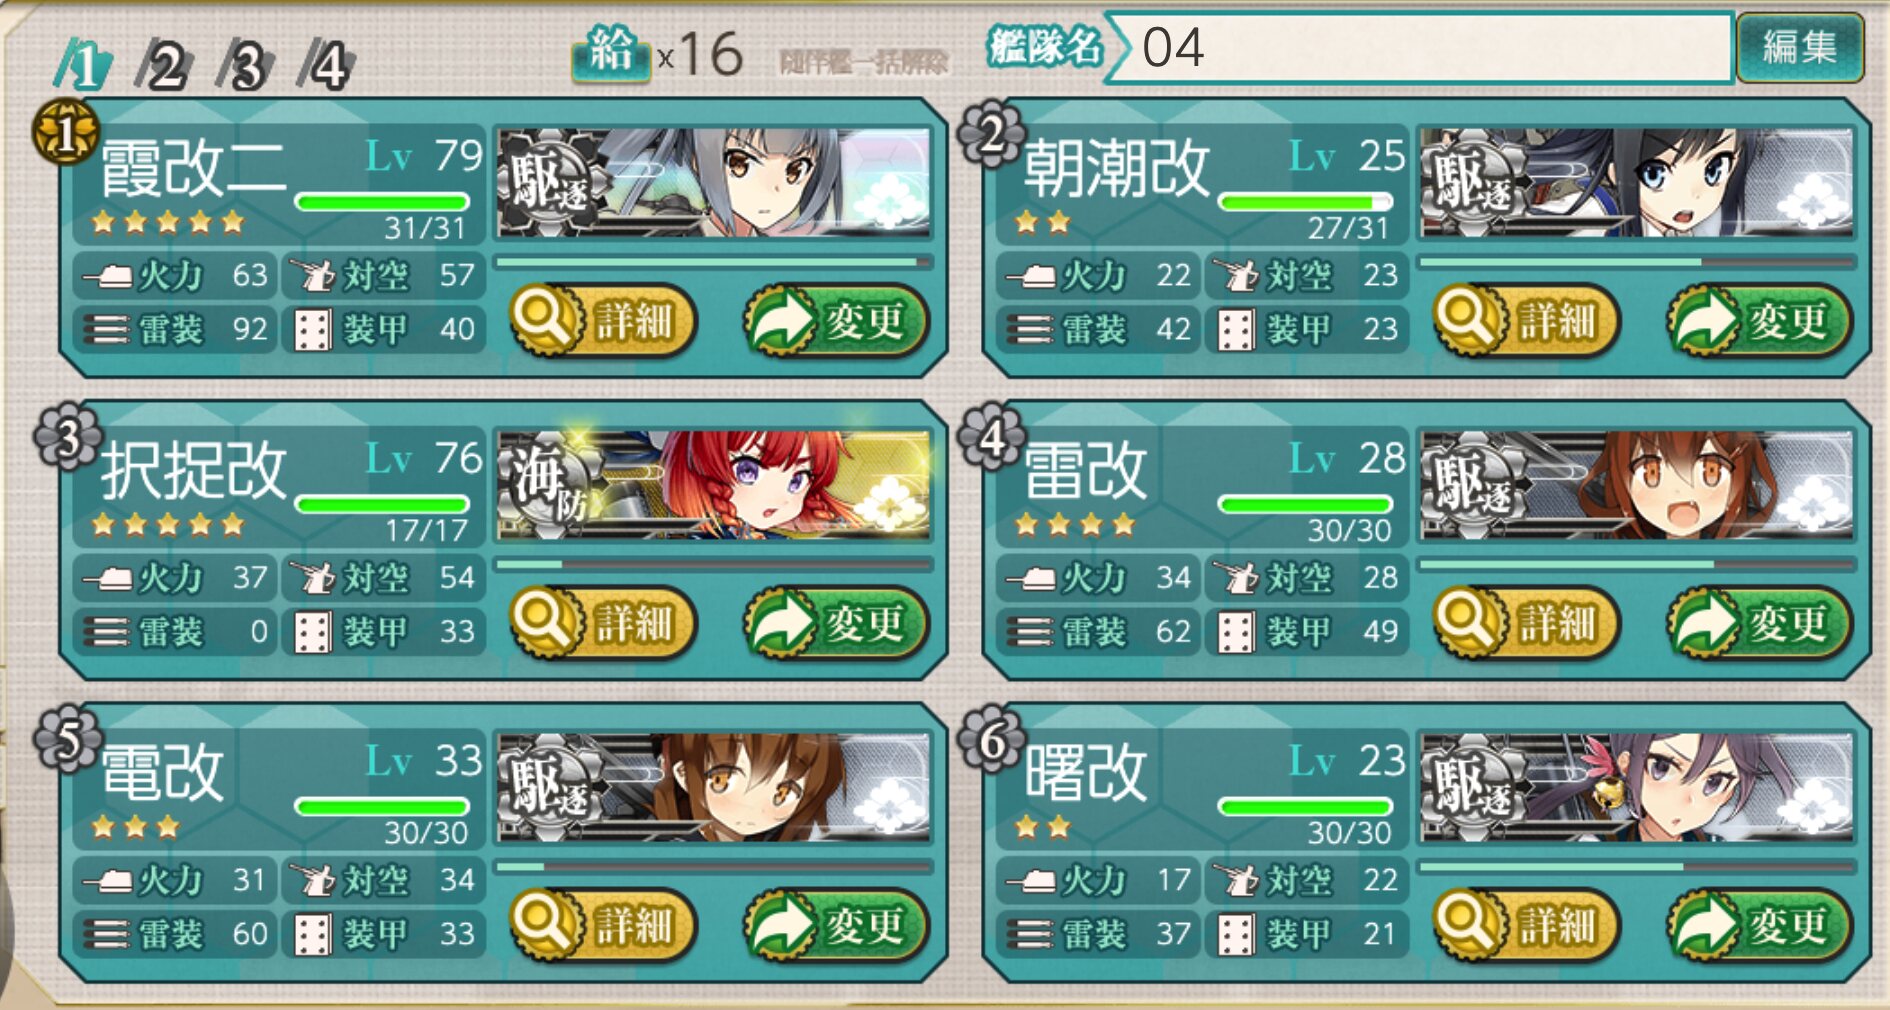The height and width of the screenshot is (1010, 1890).
Task: Open 詳細 details for 曙改
Action: [x=1527, y=925]
